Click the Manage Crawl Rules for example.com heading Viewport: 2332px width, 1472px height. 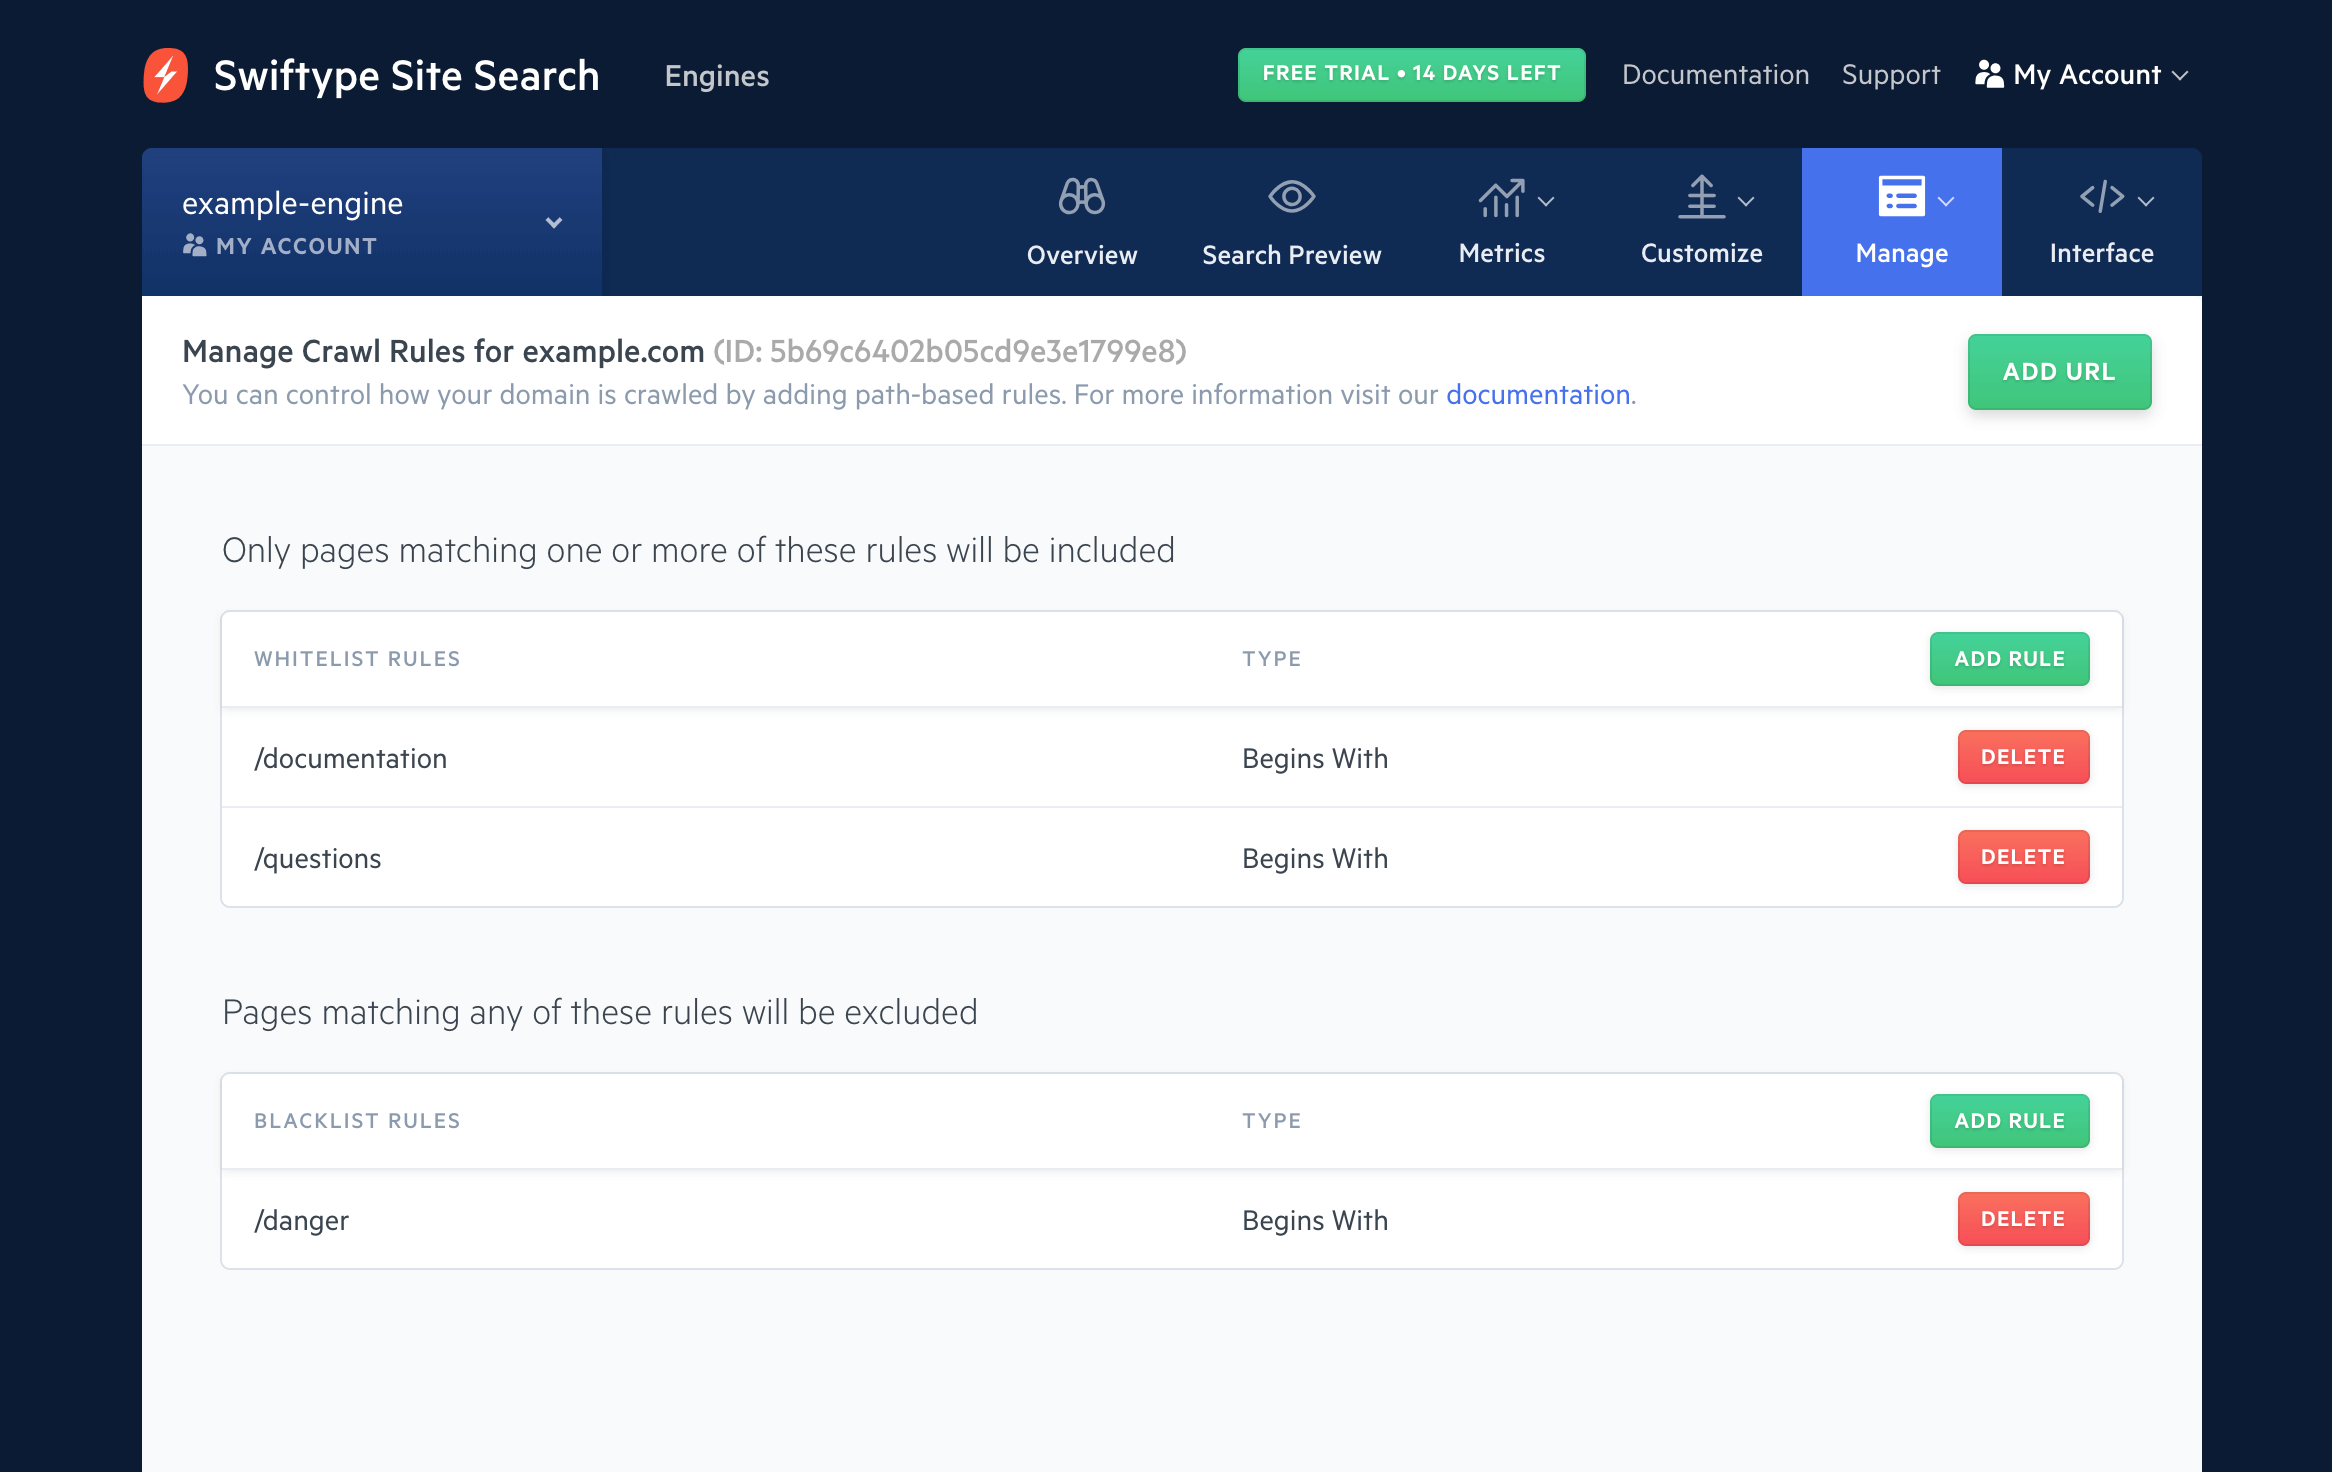tap(443, 351)
